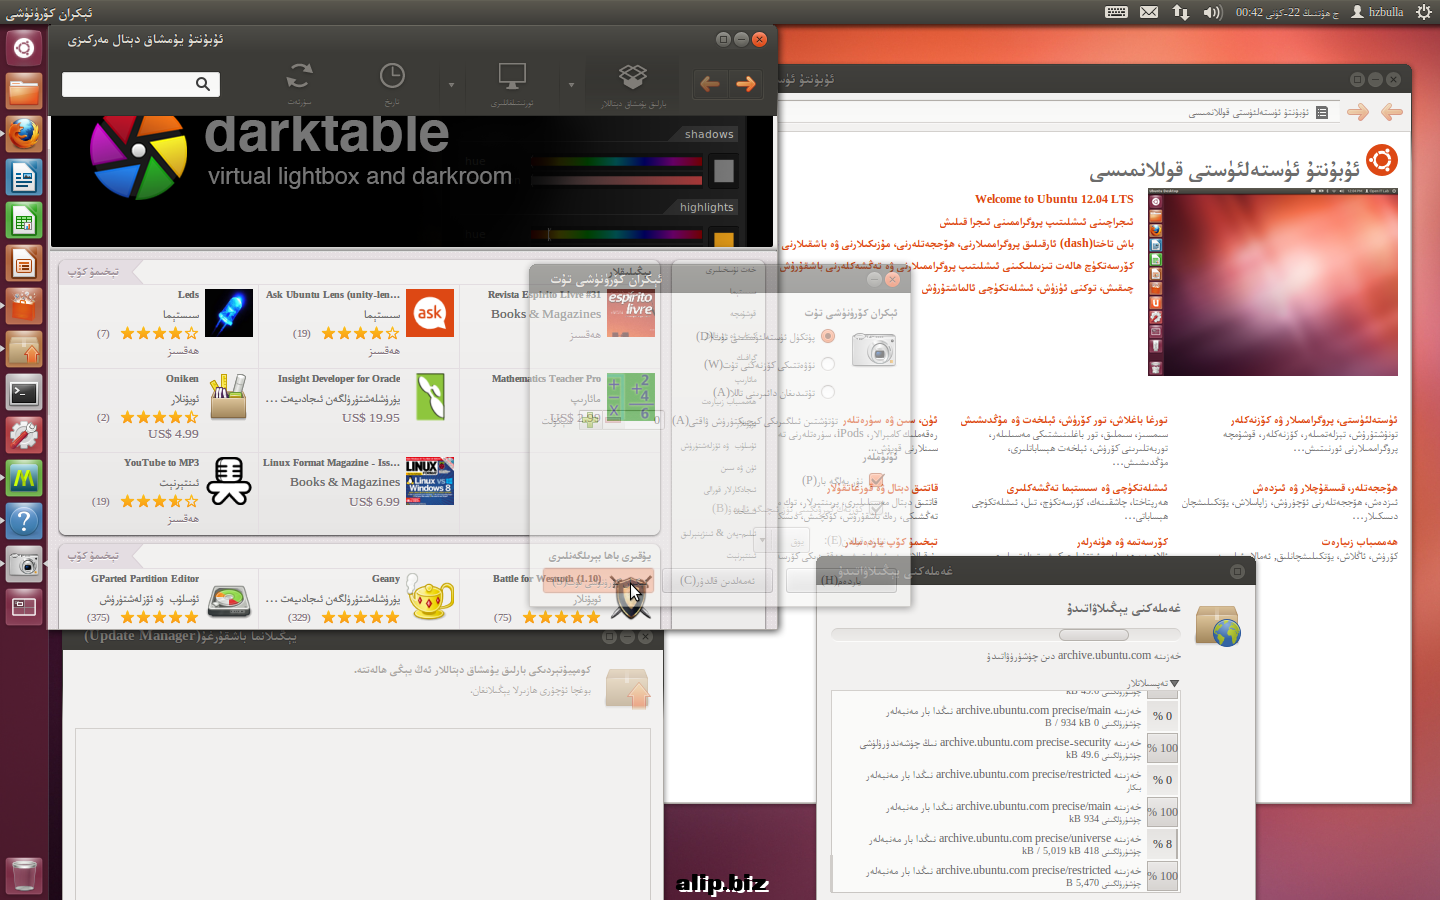The image size is (1440, 900).
Task: Open the Oniken app icon
Action: (x=229, y=397)
